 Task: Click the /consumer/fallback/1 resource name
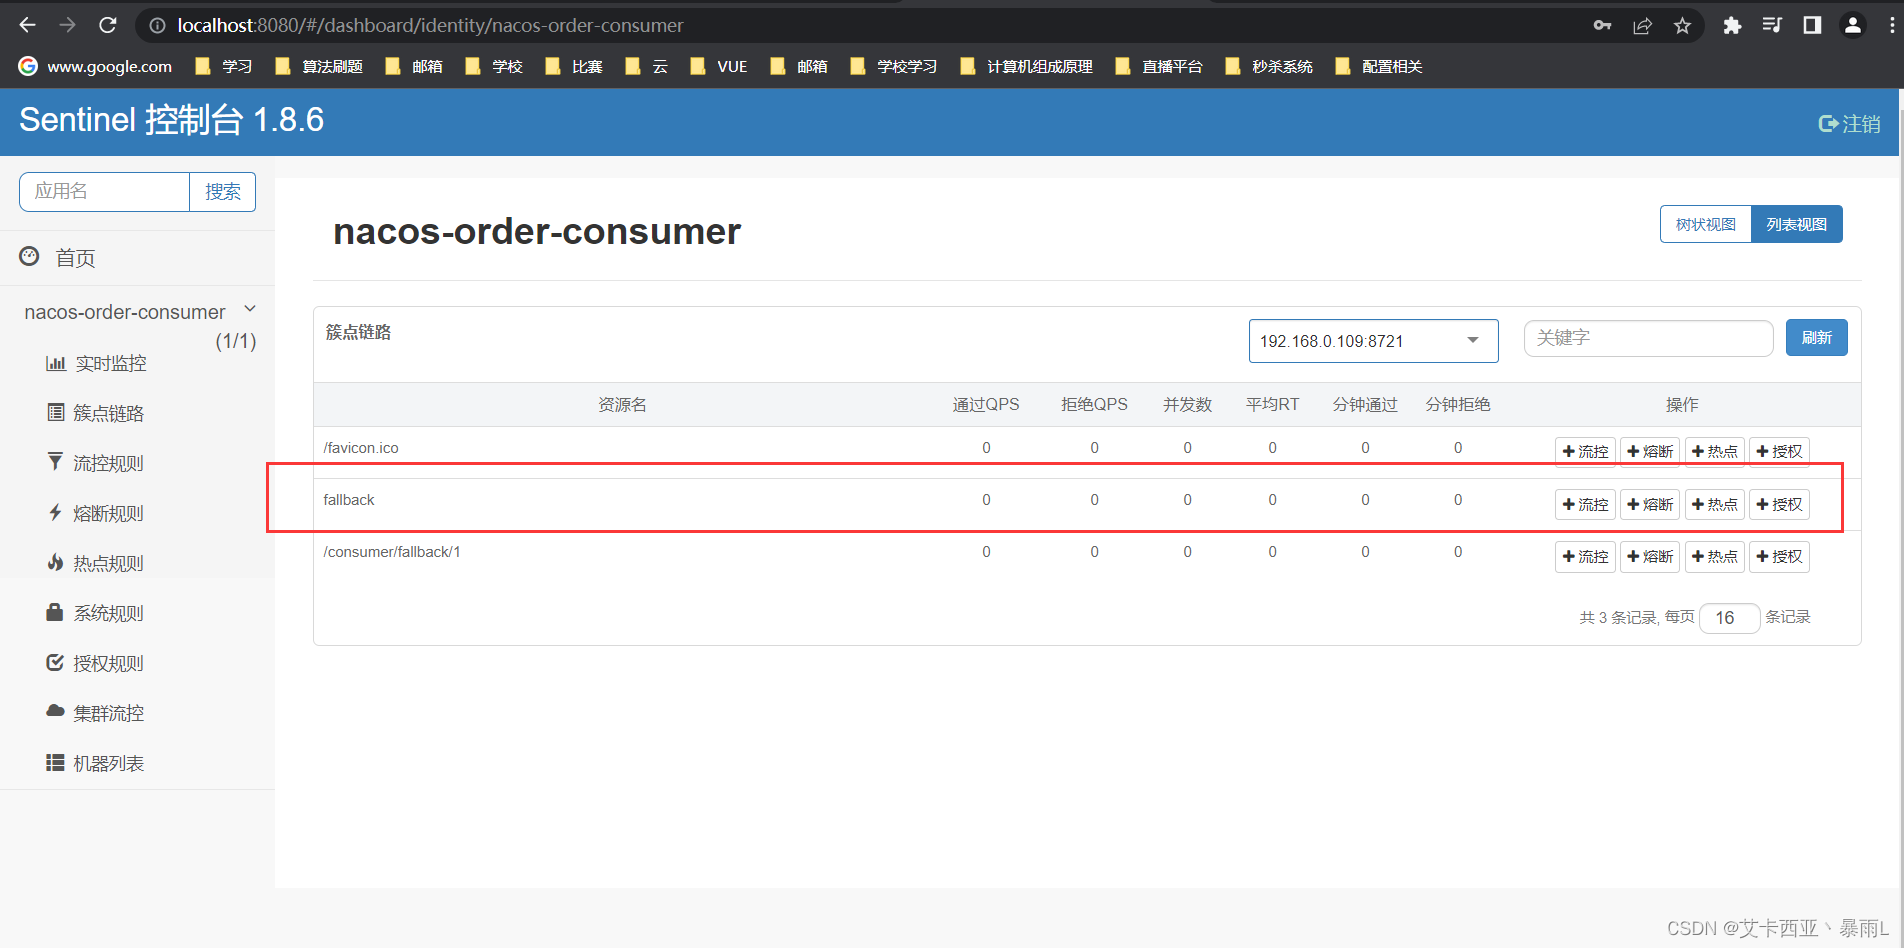tap(392, 552)
